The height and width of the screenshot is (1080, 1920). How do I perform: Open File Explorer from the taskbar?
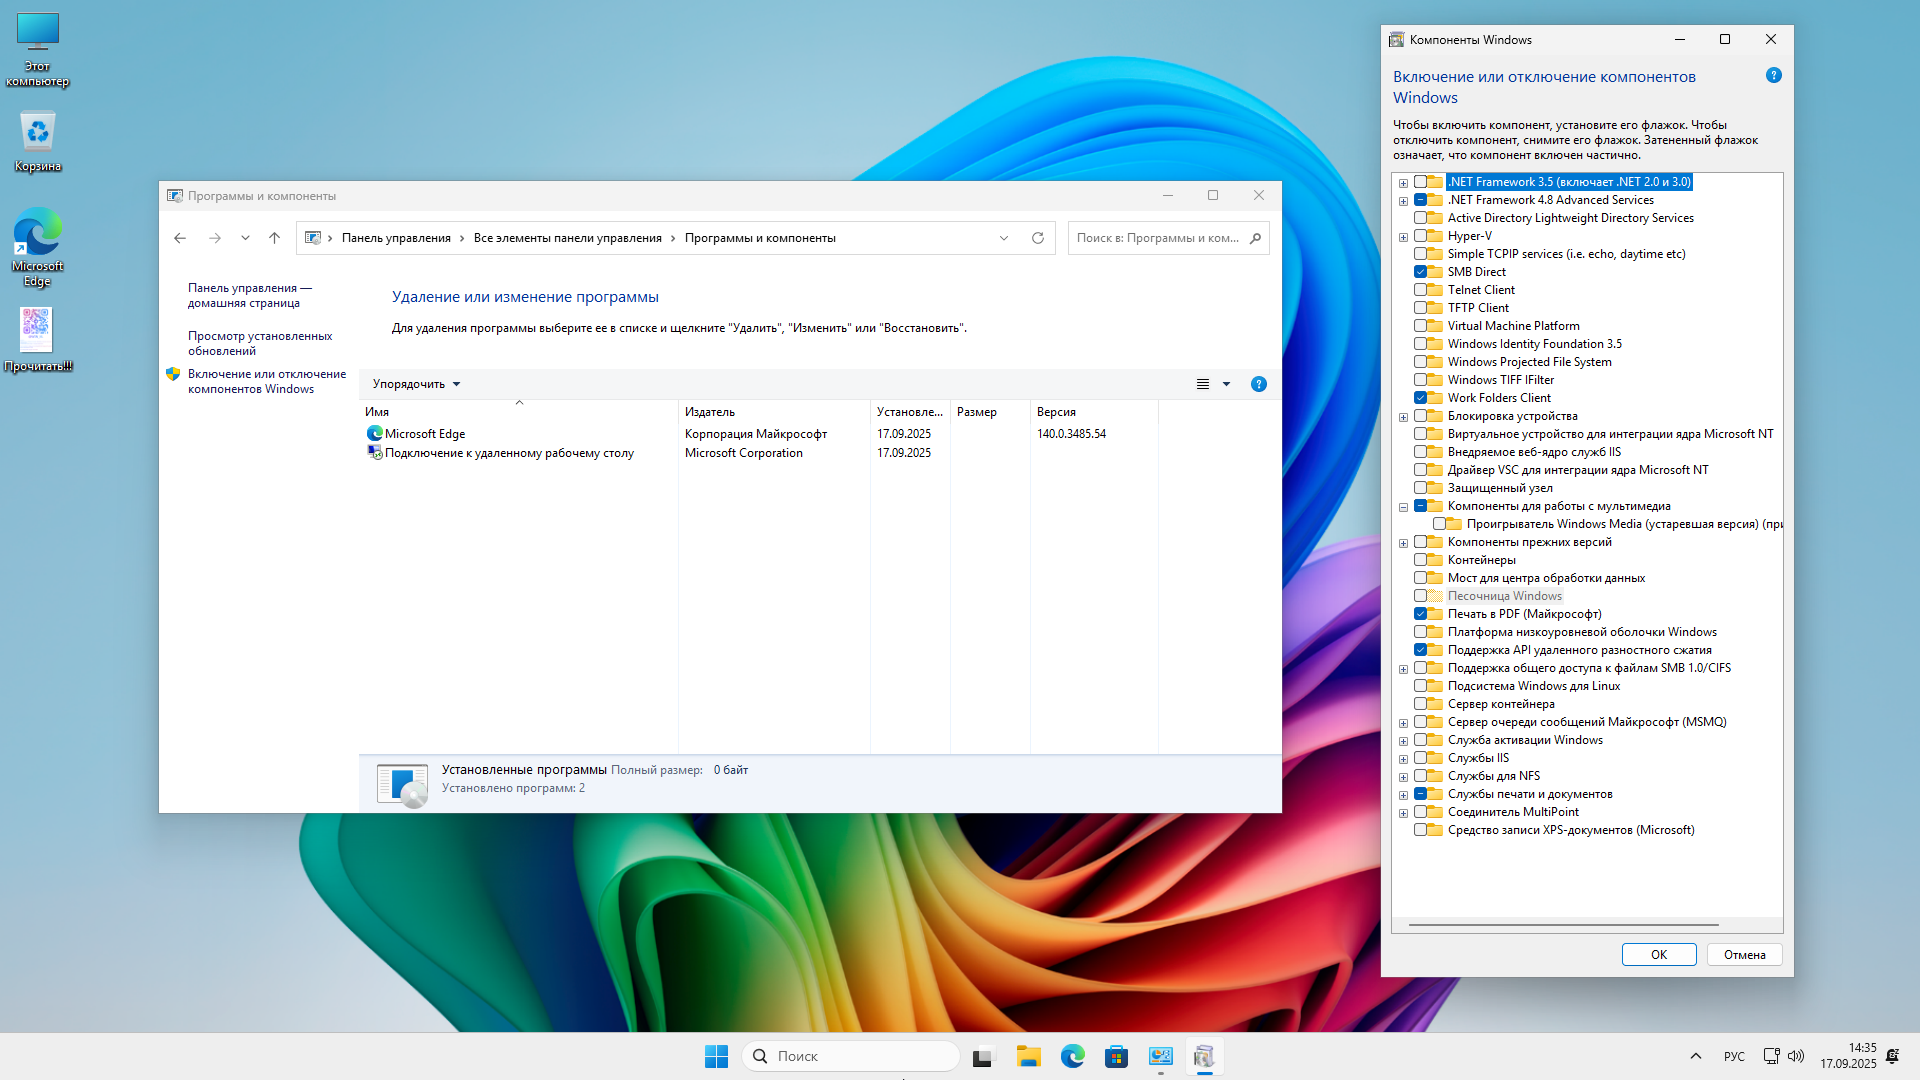(x=1028, y=1056)
